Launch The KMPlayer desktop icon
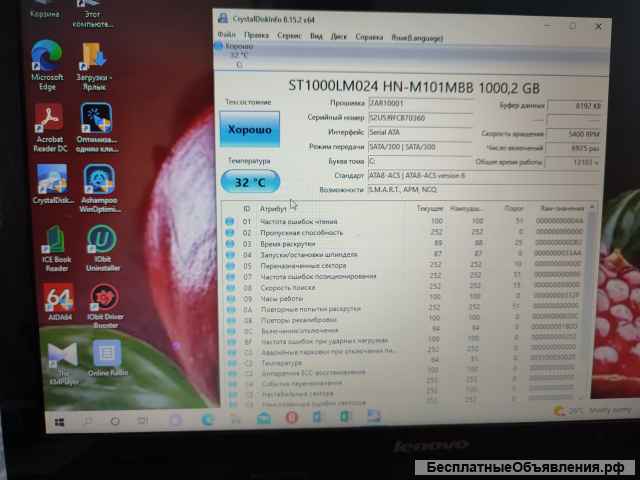The width and height of the screenshot is (640, 480). (x=63, y=363)
